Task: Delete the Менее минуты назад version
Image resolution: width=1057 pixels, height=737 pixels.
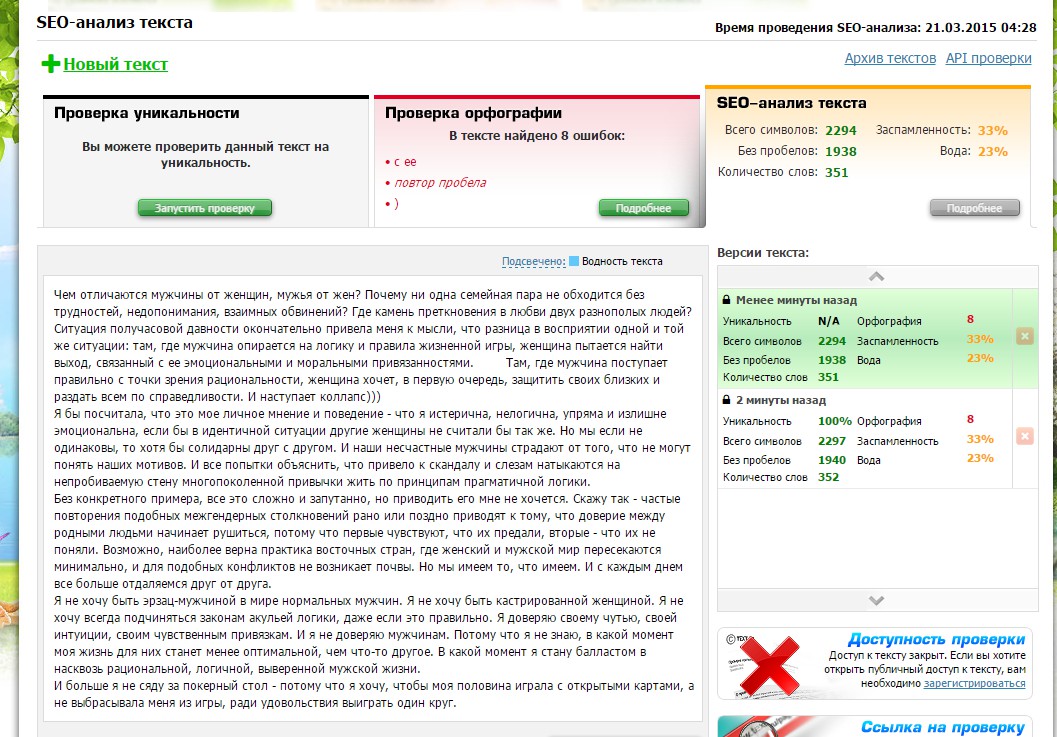Action: click(1025, 336)
